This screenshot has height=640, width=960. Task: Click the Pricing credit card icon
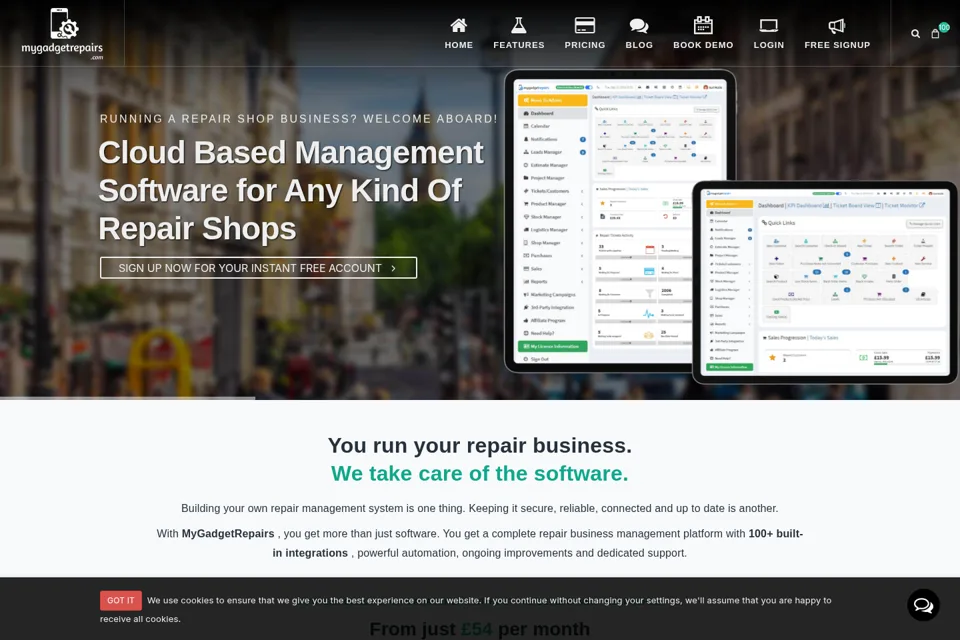click(x=585, y=25)
